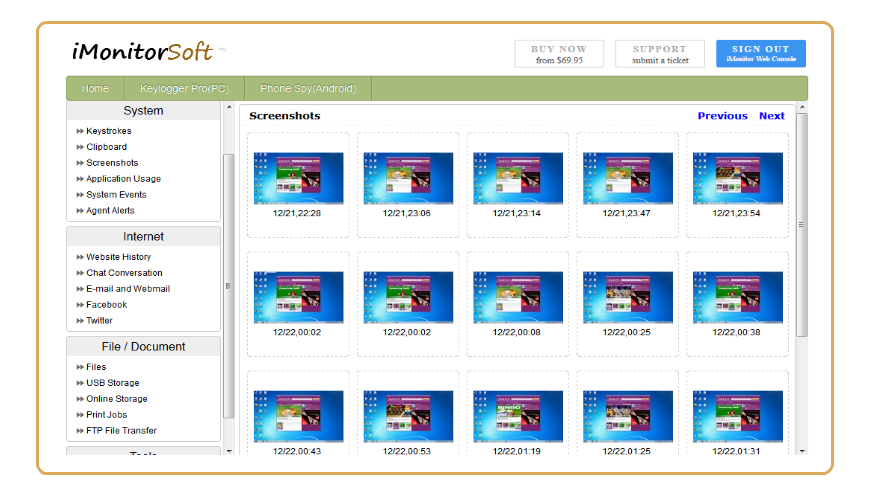Open Agent Alerts log
Viewport: 870px width, 480px height.
[110, 211]
